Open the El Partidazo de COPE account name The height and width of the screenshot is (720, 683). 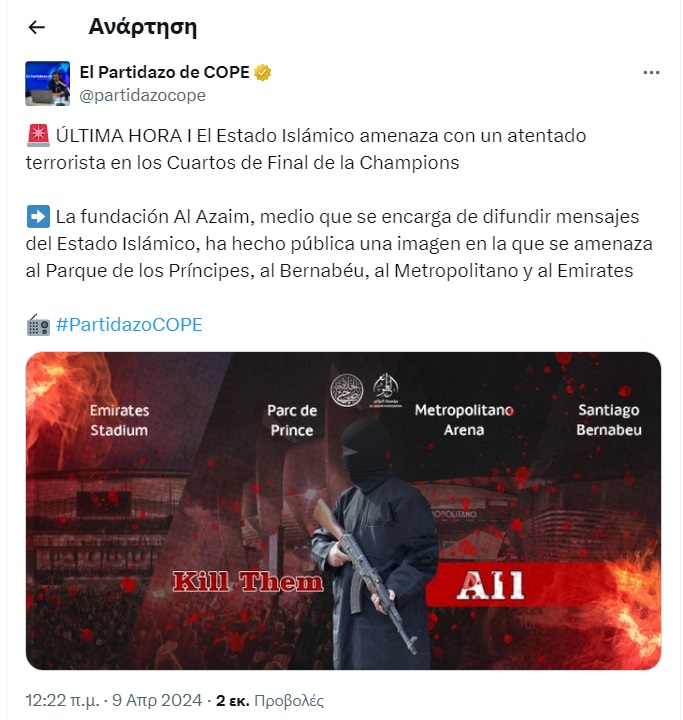point(164,72)
